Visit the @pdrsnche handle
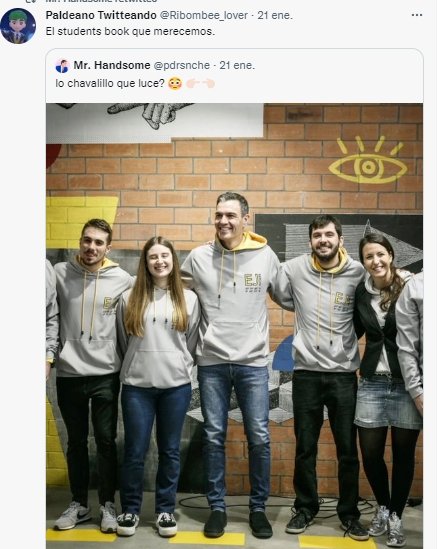Viewport: 438px width, 549px height. pos(181,65)
